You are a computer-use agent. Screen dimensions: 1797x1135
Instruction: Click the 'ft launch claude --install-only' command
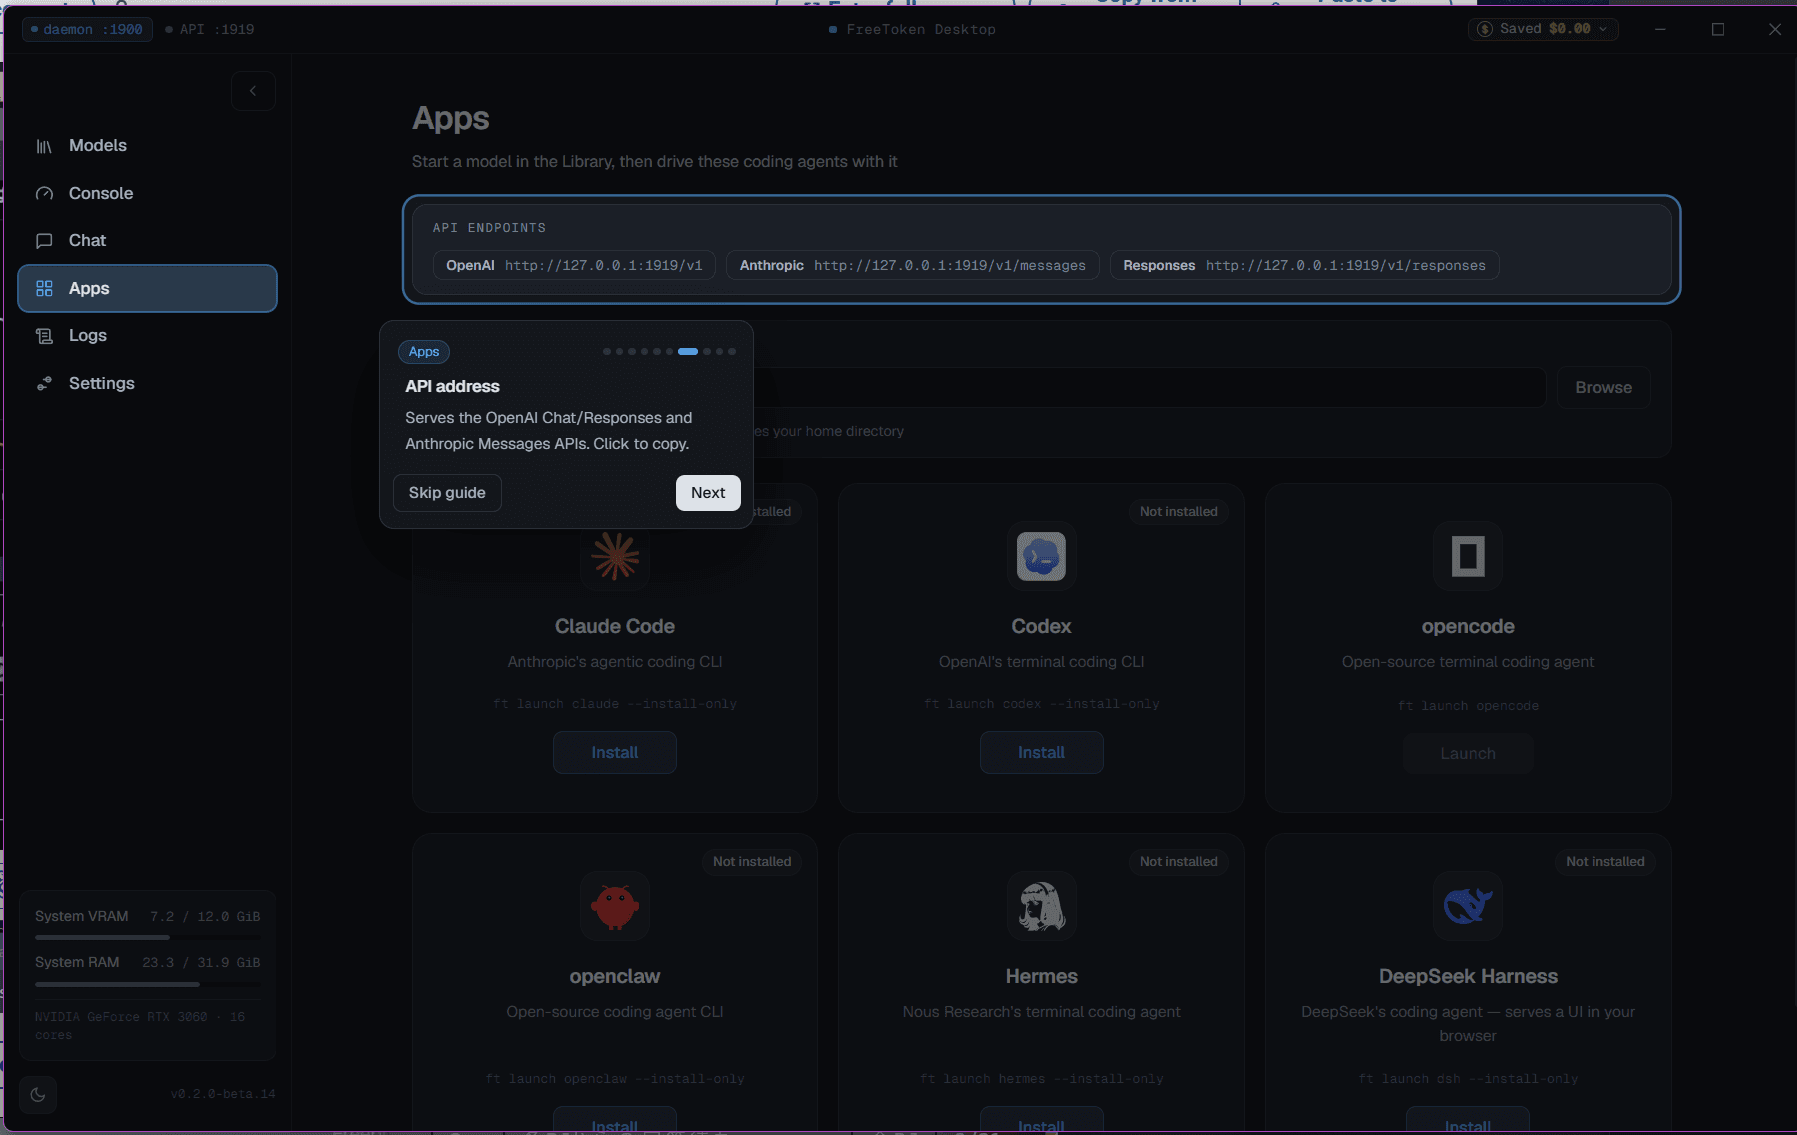pos(615,704)
